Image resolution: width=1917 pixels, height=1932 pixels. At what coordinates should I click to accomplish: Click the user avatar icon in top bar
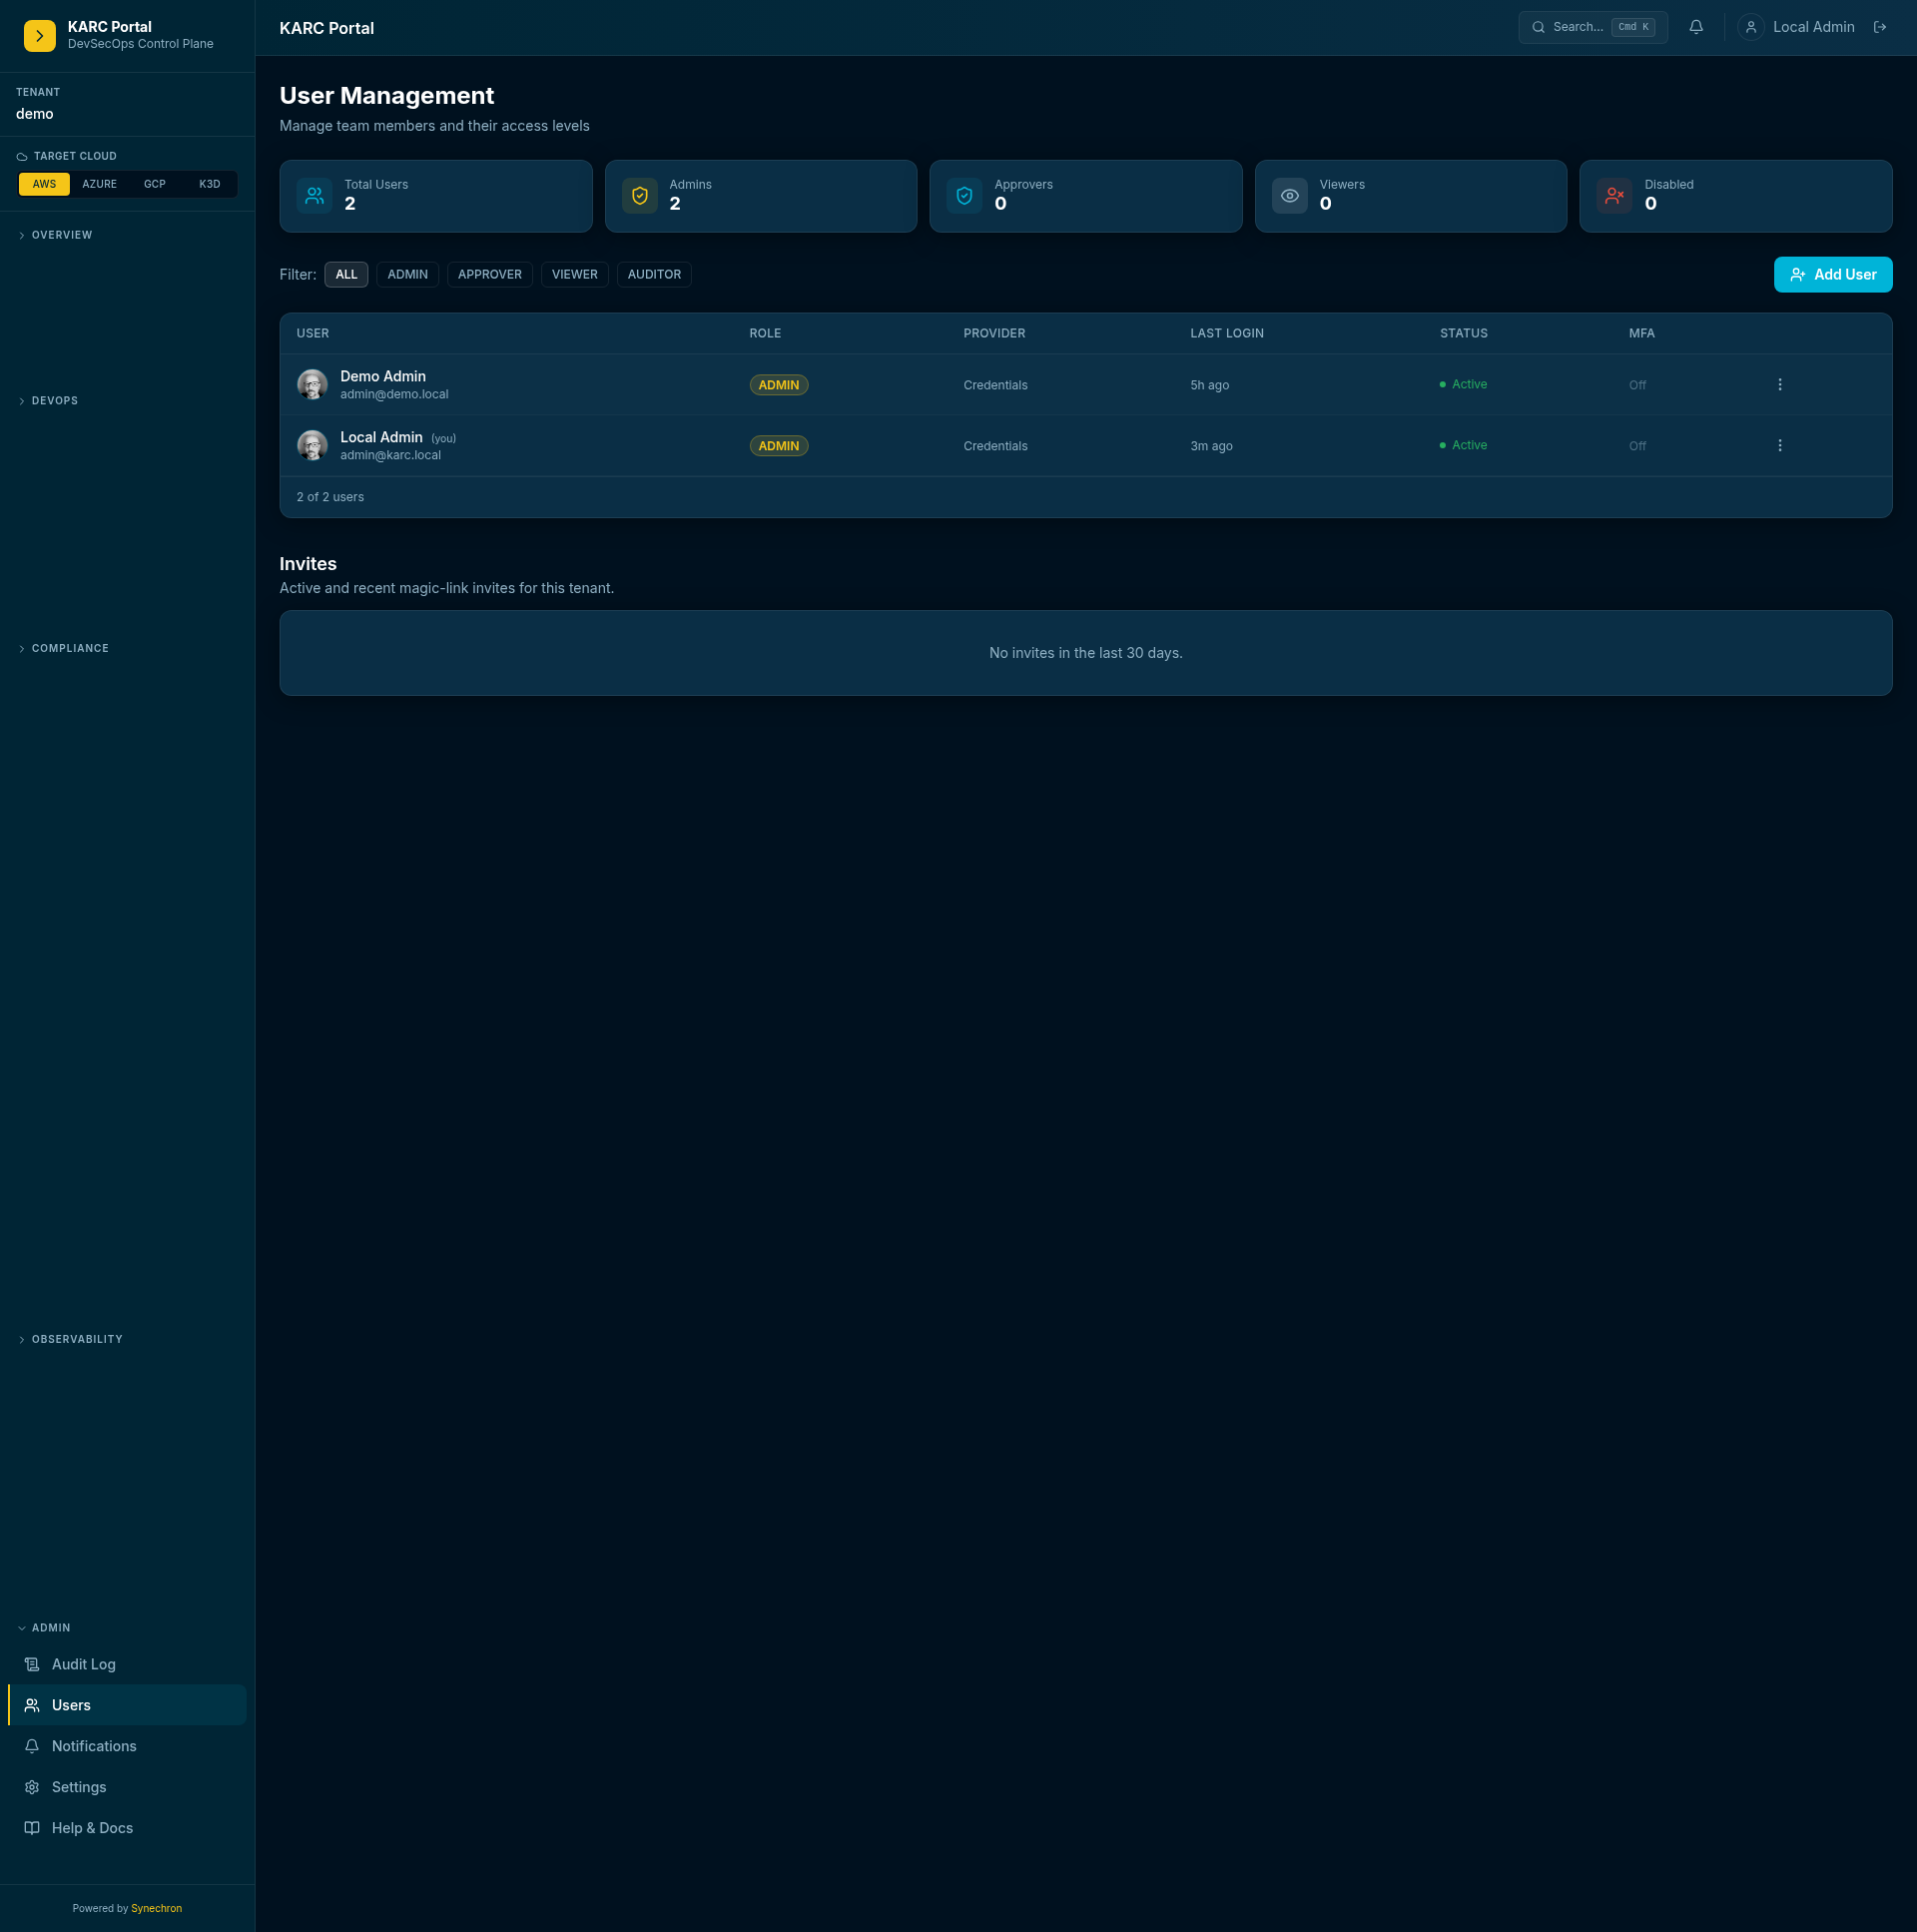1751,27
